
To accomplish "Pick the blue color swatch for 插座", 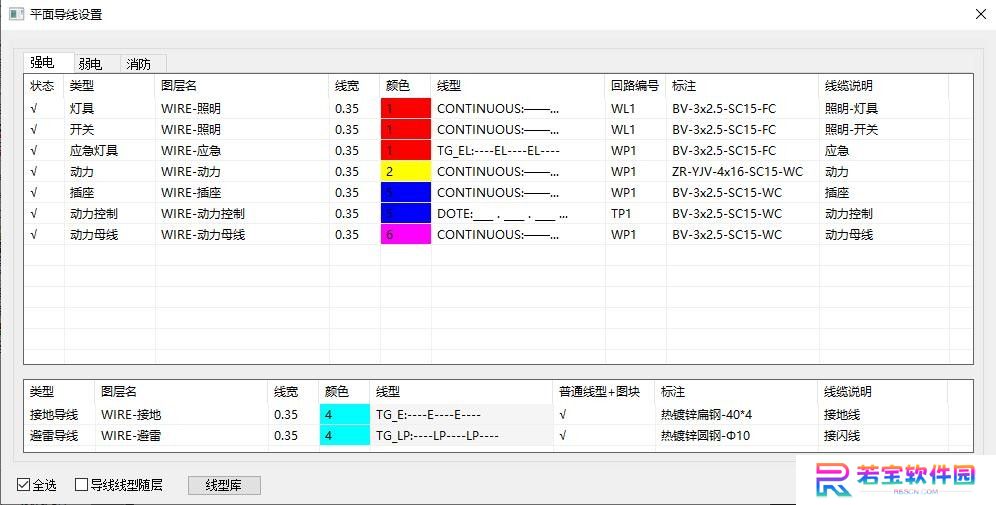I will click(405, 192).
